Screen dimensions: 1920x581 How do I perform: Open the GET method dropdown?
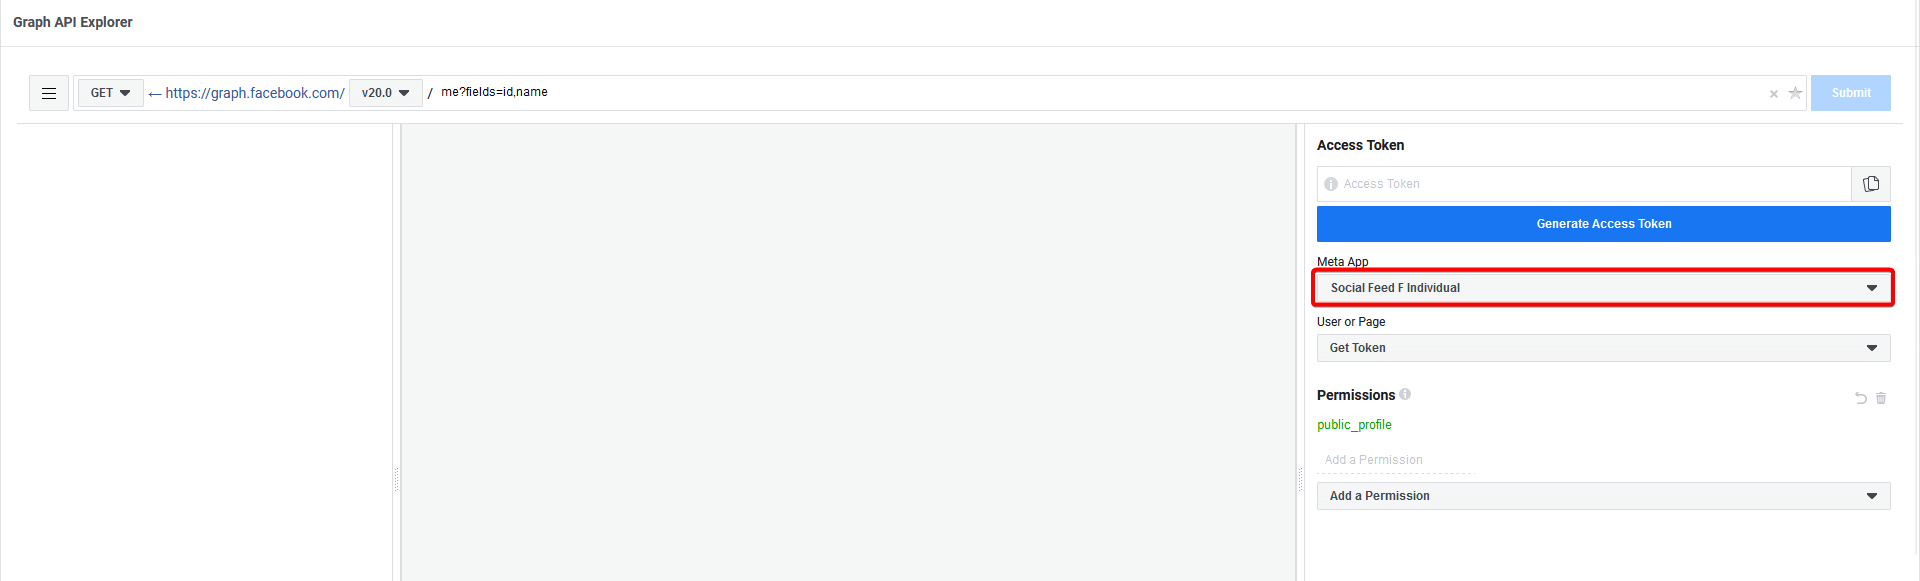111,93
